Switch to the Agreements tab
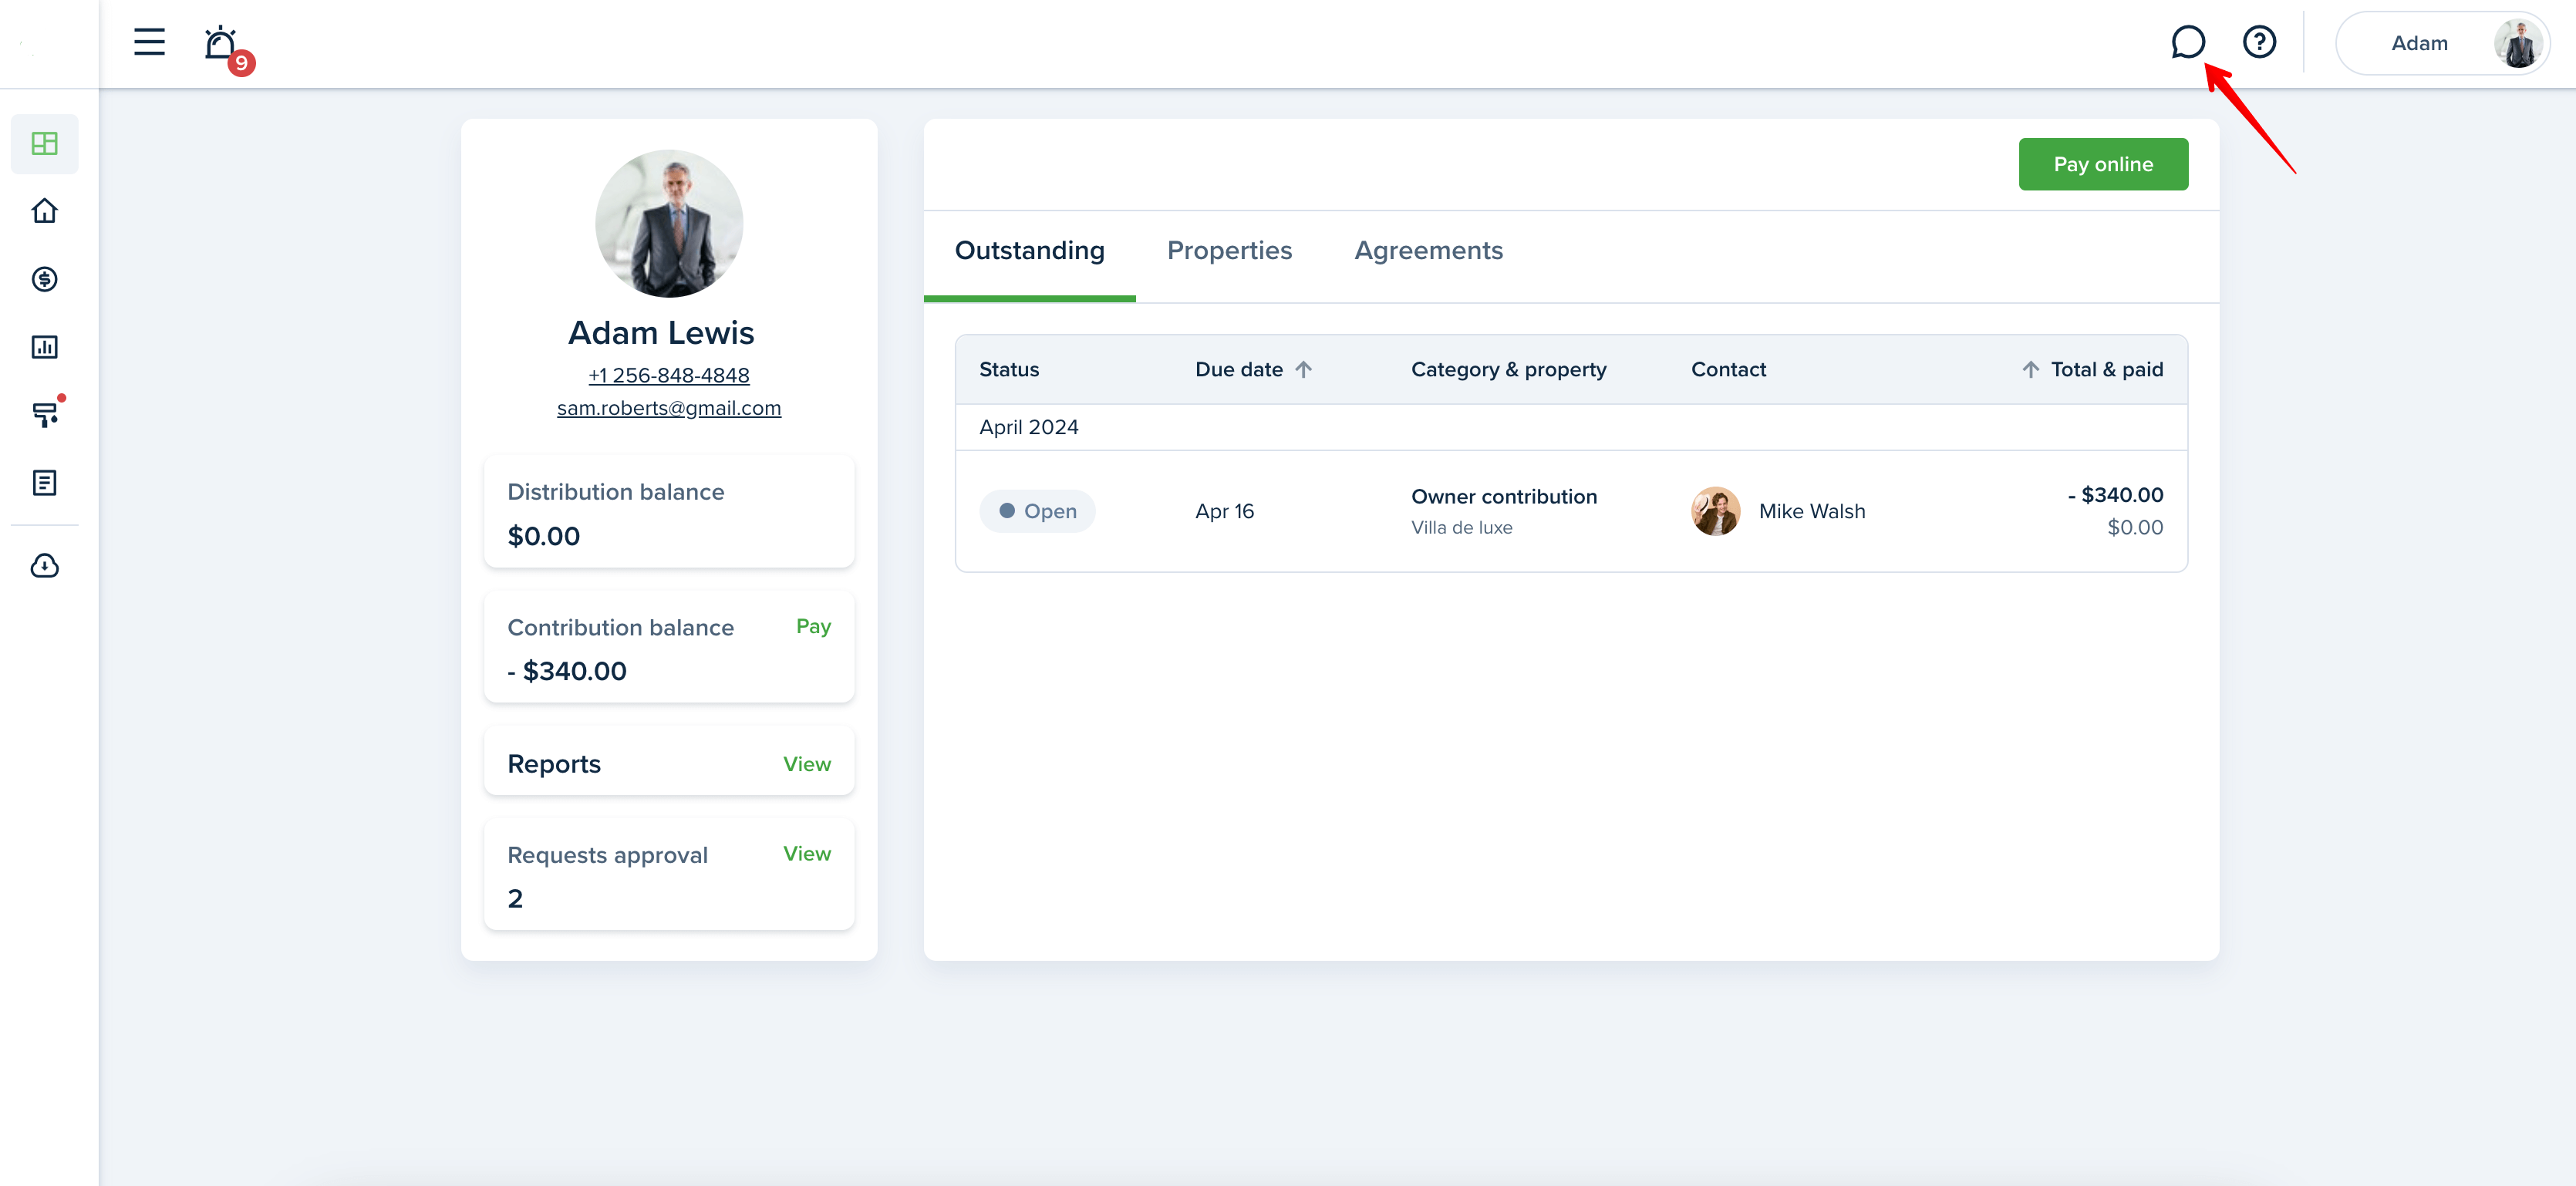This screenshot has height=1186, width=2576. pyautogui.click(x=1428, y=250)
